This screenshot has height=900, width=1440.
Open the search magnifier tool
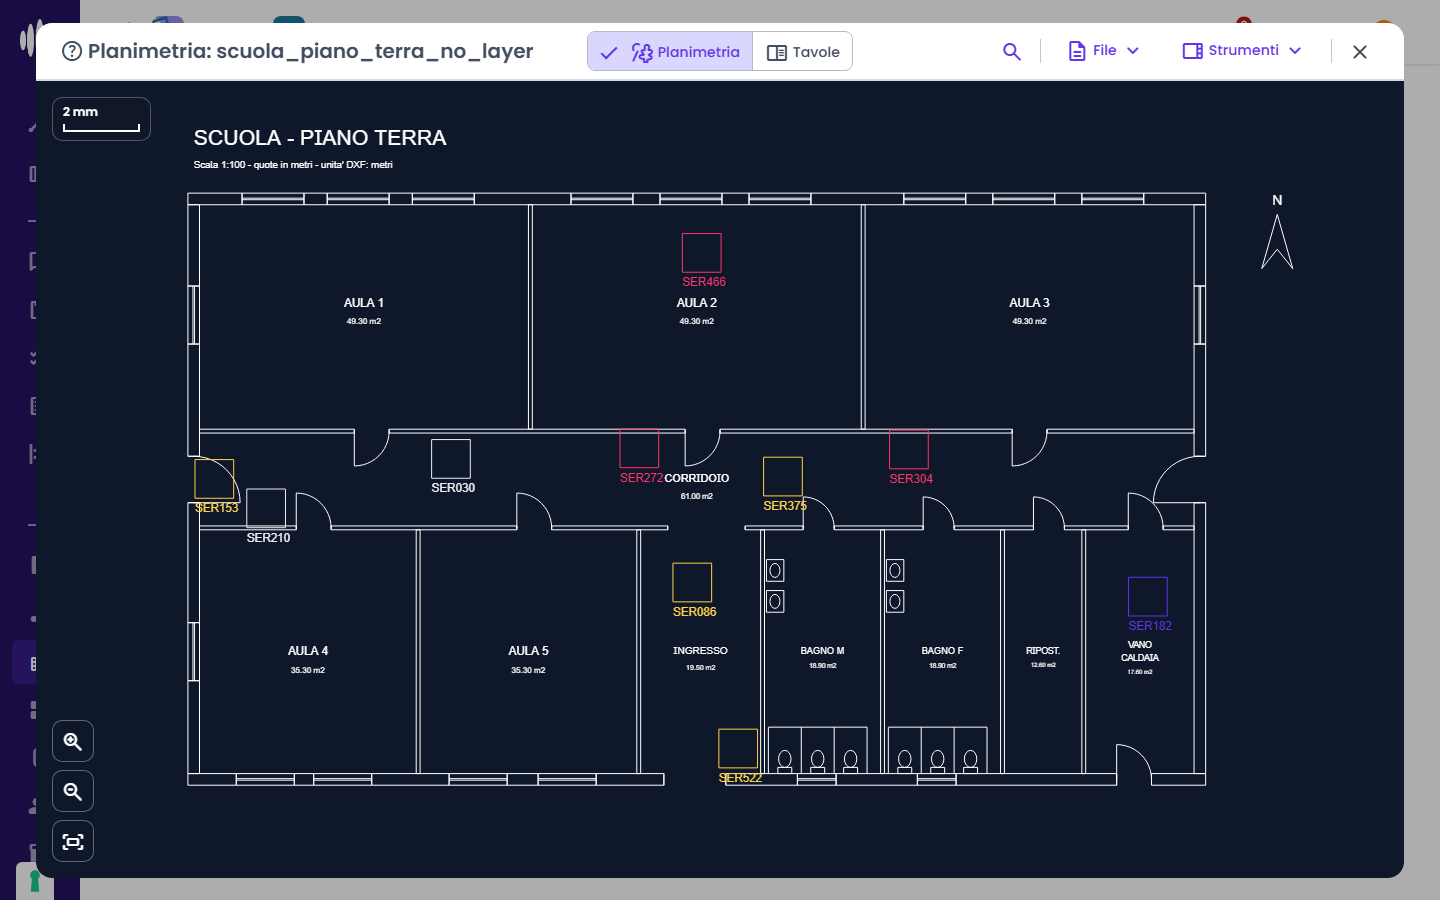pyautogui.click(x=1012, y=51)
